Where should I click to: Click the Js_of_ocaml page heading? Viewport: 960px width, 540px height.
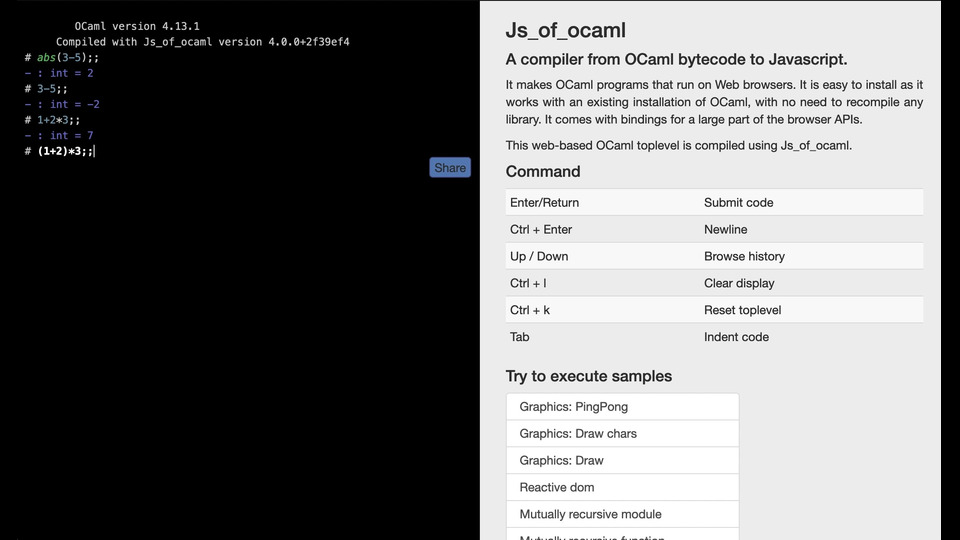click(566, 31)
